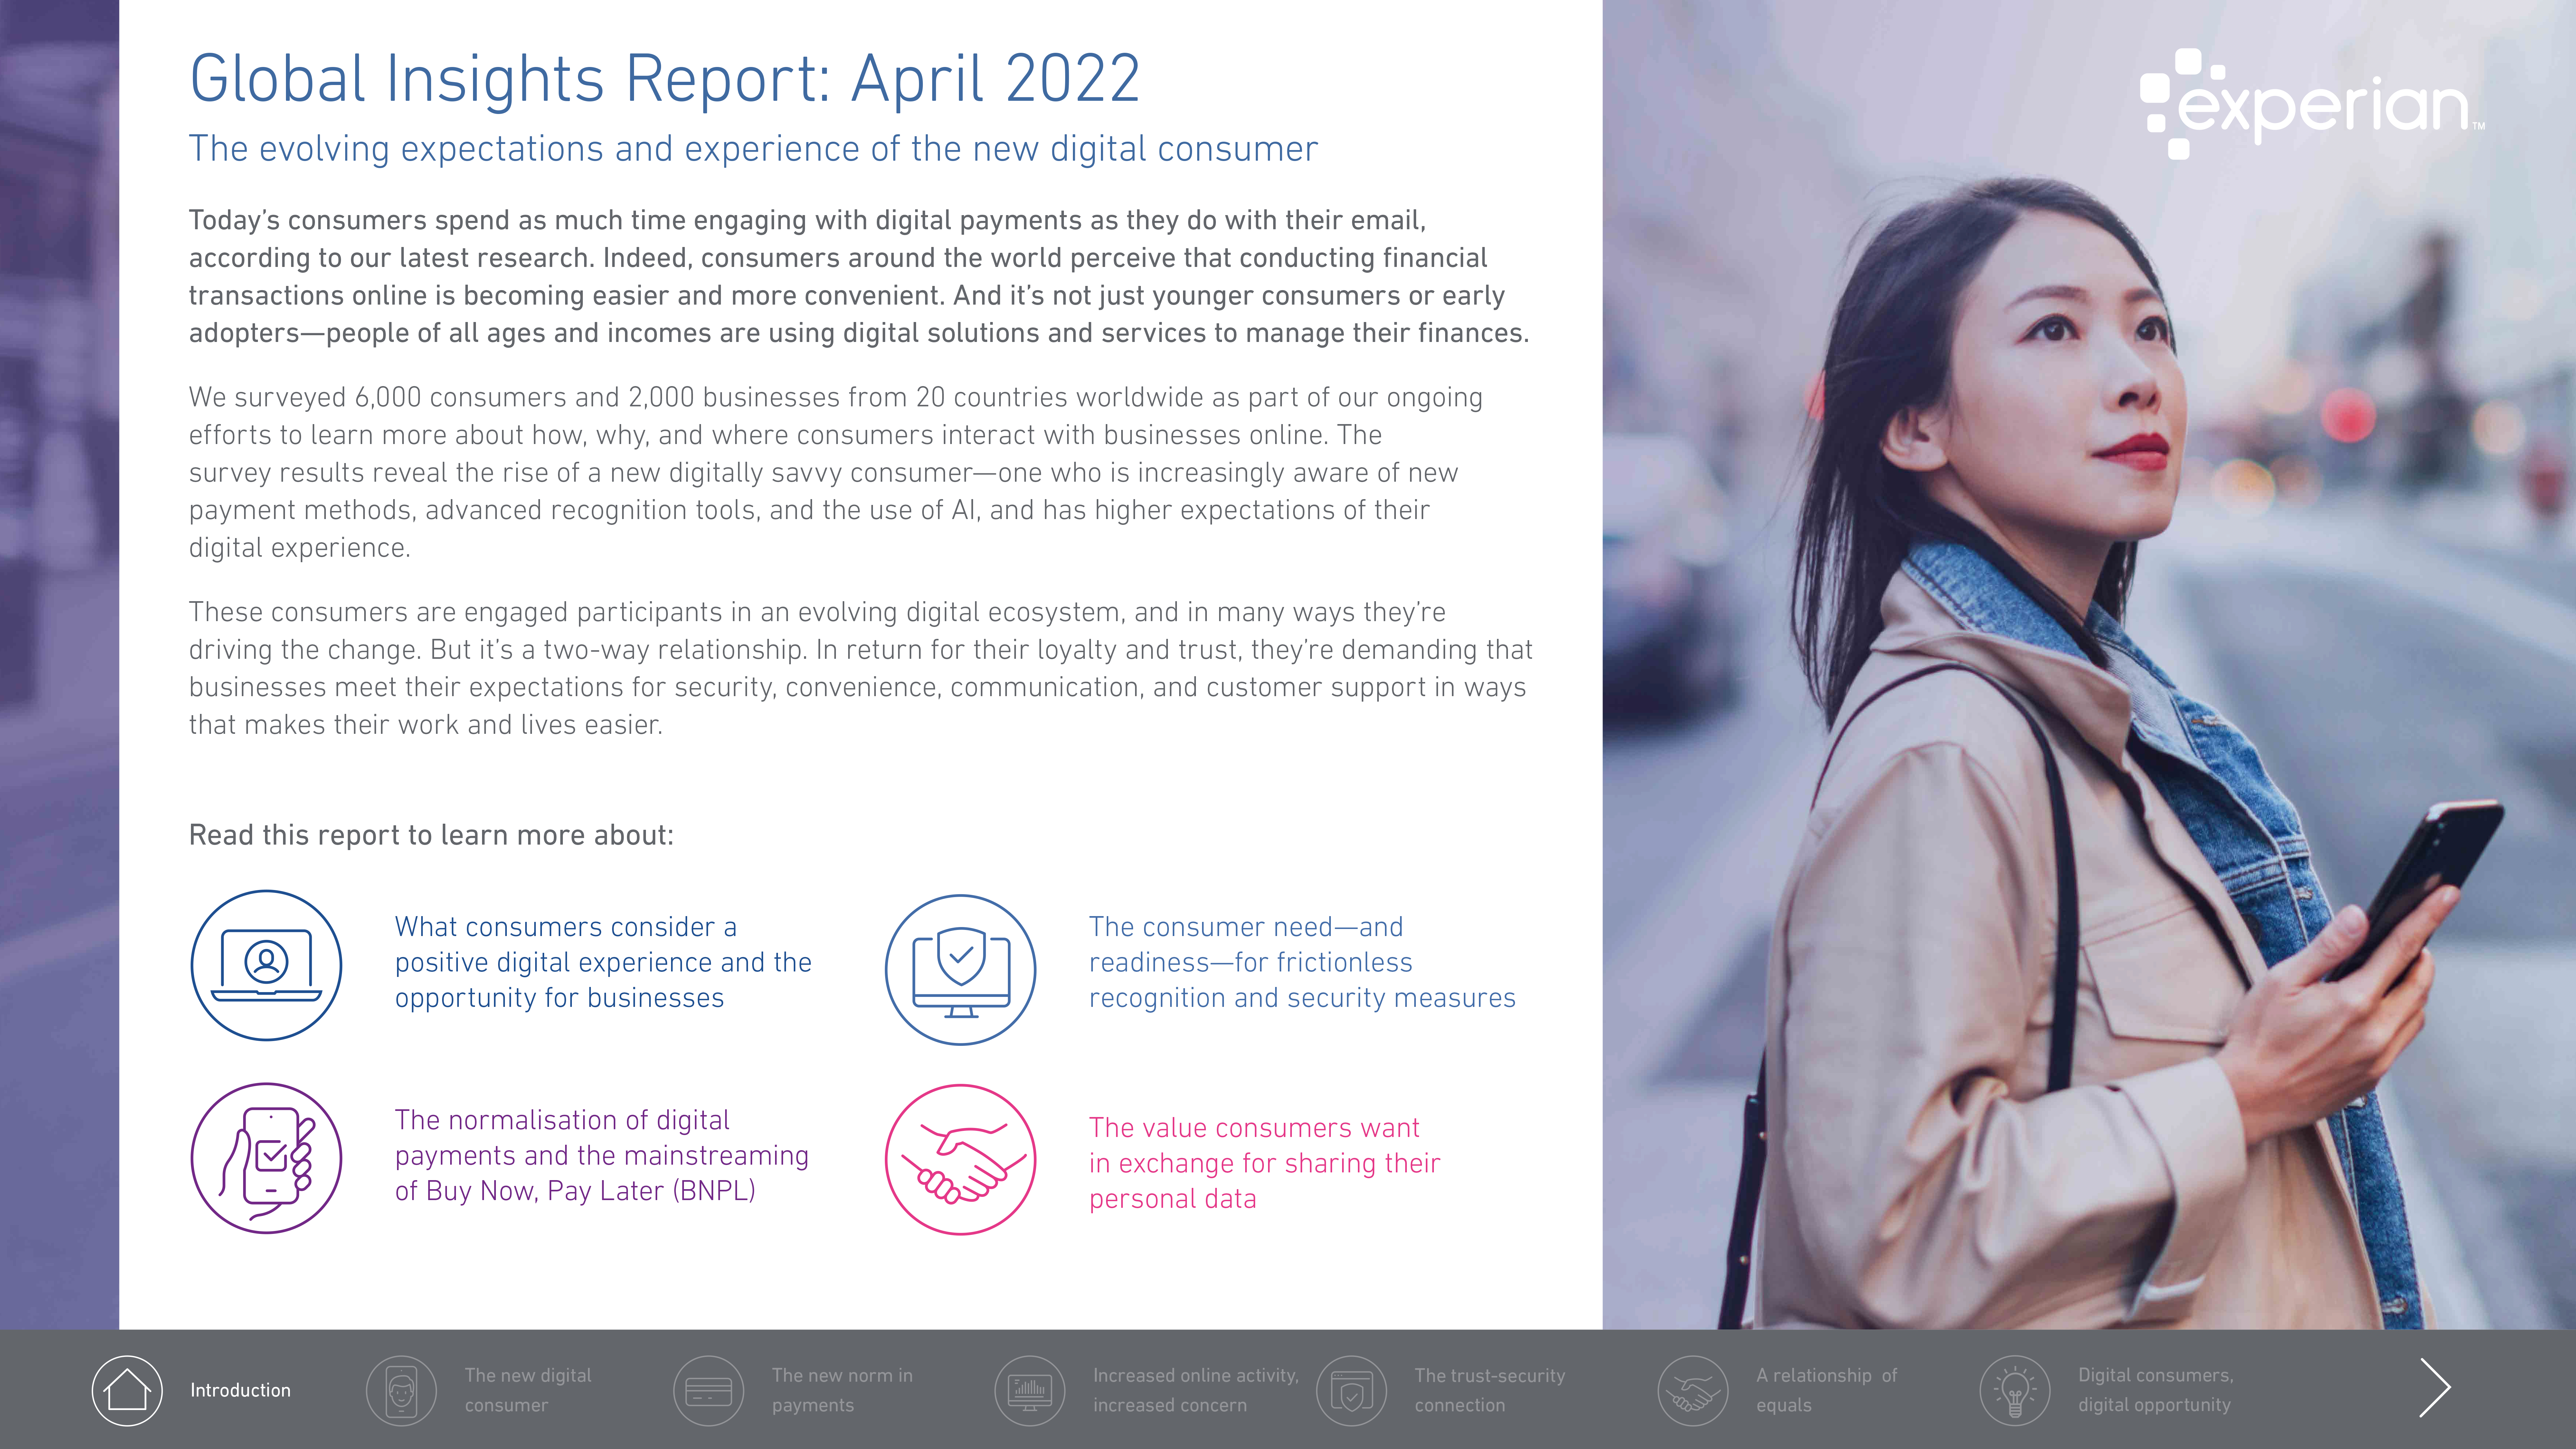Screen dimensions: 2576x1449
Task: Click the trust-security shield icon in navigation
Action: click(1351, 1390)
